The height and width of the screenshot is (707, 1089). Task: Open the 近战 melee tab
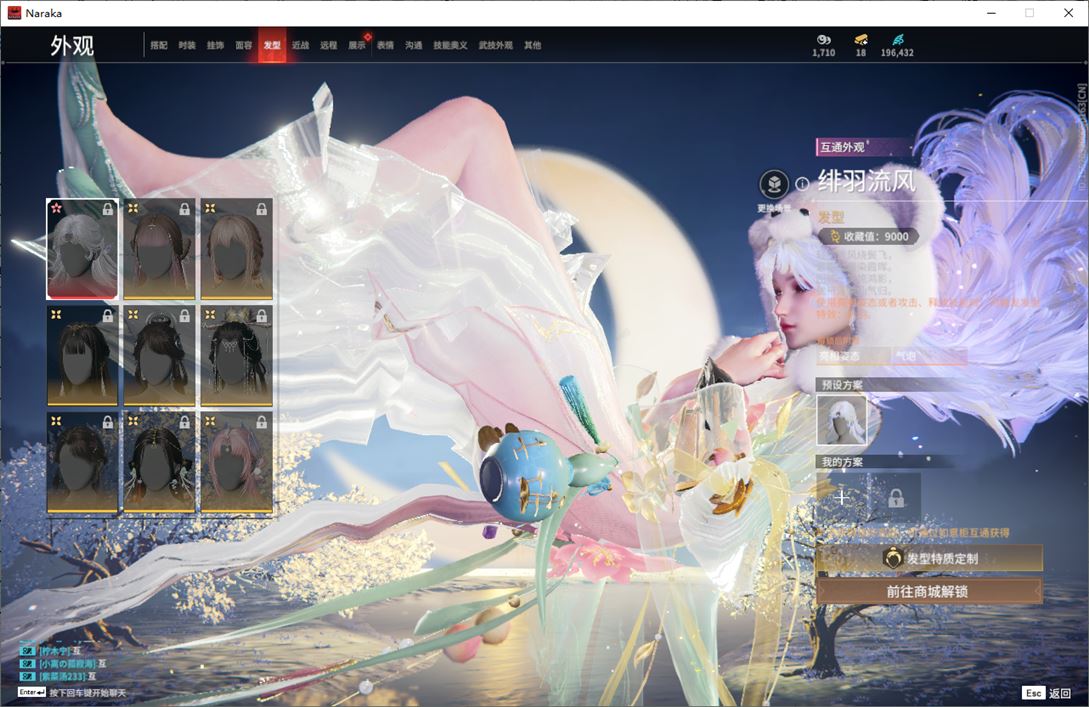300,45
